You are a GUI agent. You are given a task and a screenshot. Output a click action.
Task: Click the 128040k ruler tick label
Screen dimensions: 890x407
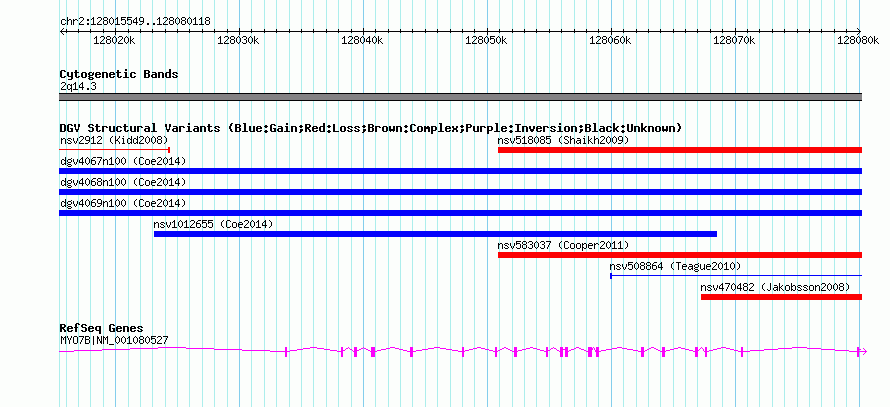click(363, 40)
